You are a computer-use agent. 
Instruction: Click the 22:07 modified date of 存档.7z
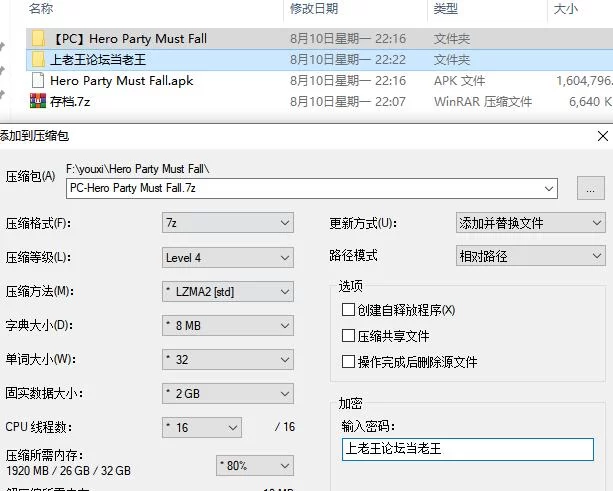coord(348,102)
